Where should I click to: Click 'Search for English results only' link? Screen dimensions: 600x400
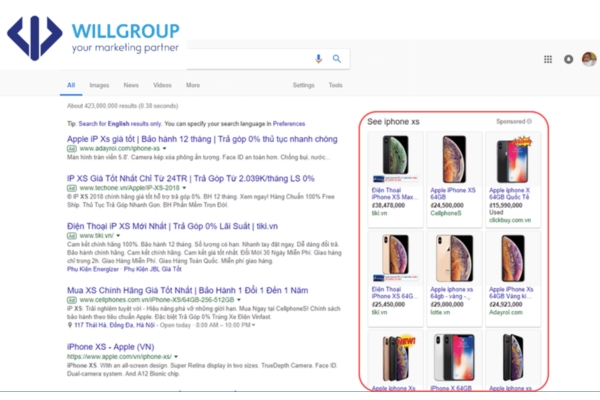tap(120, 124)
